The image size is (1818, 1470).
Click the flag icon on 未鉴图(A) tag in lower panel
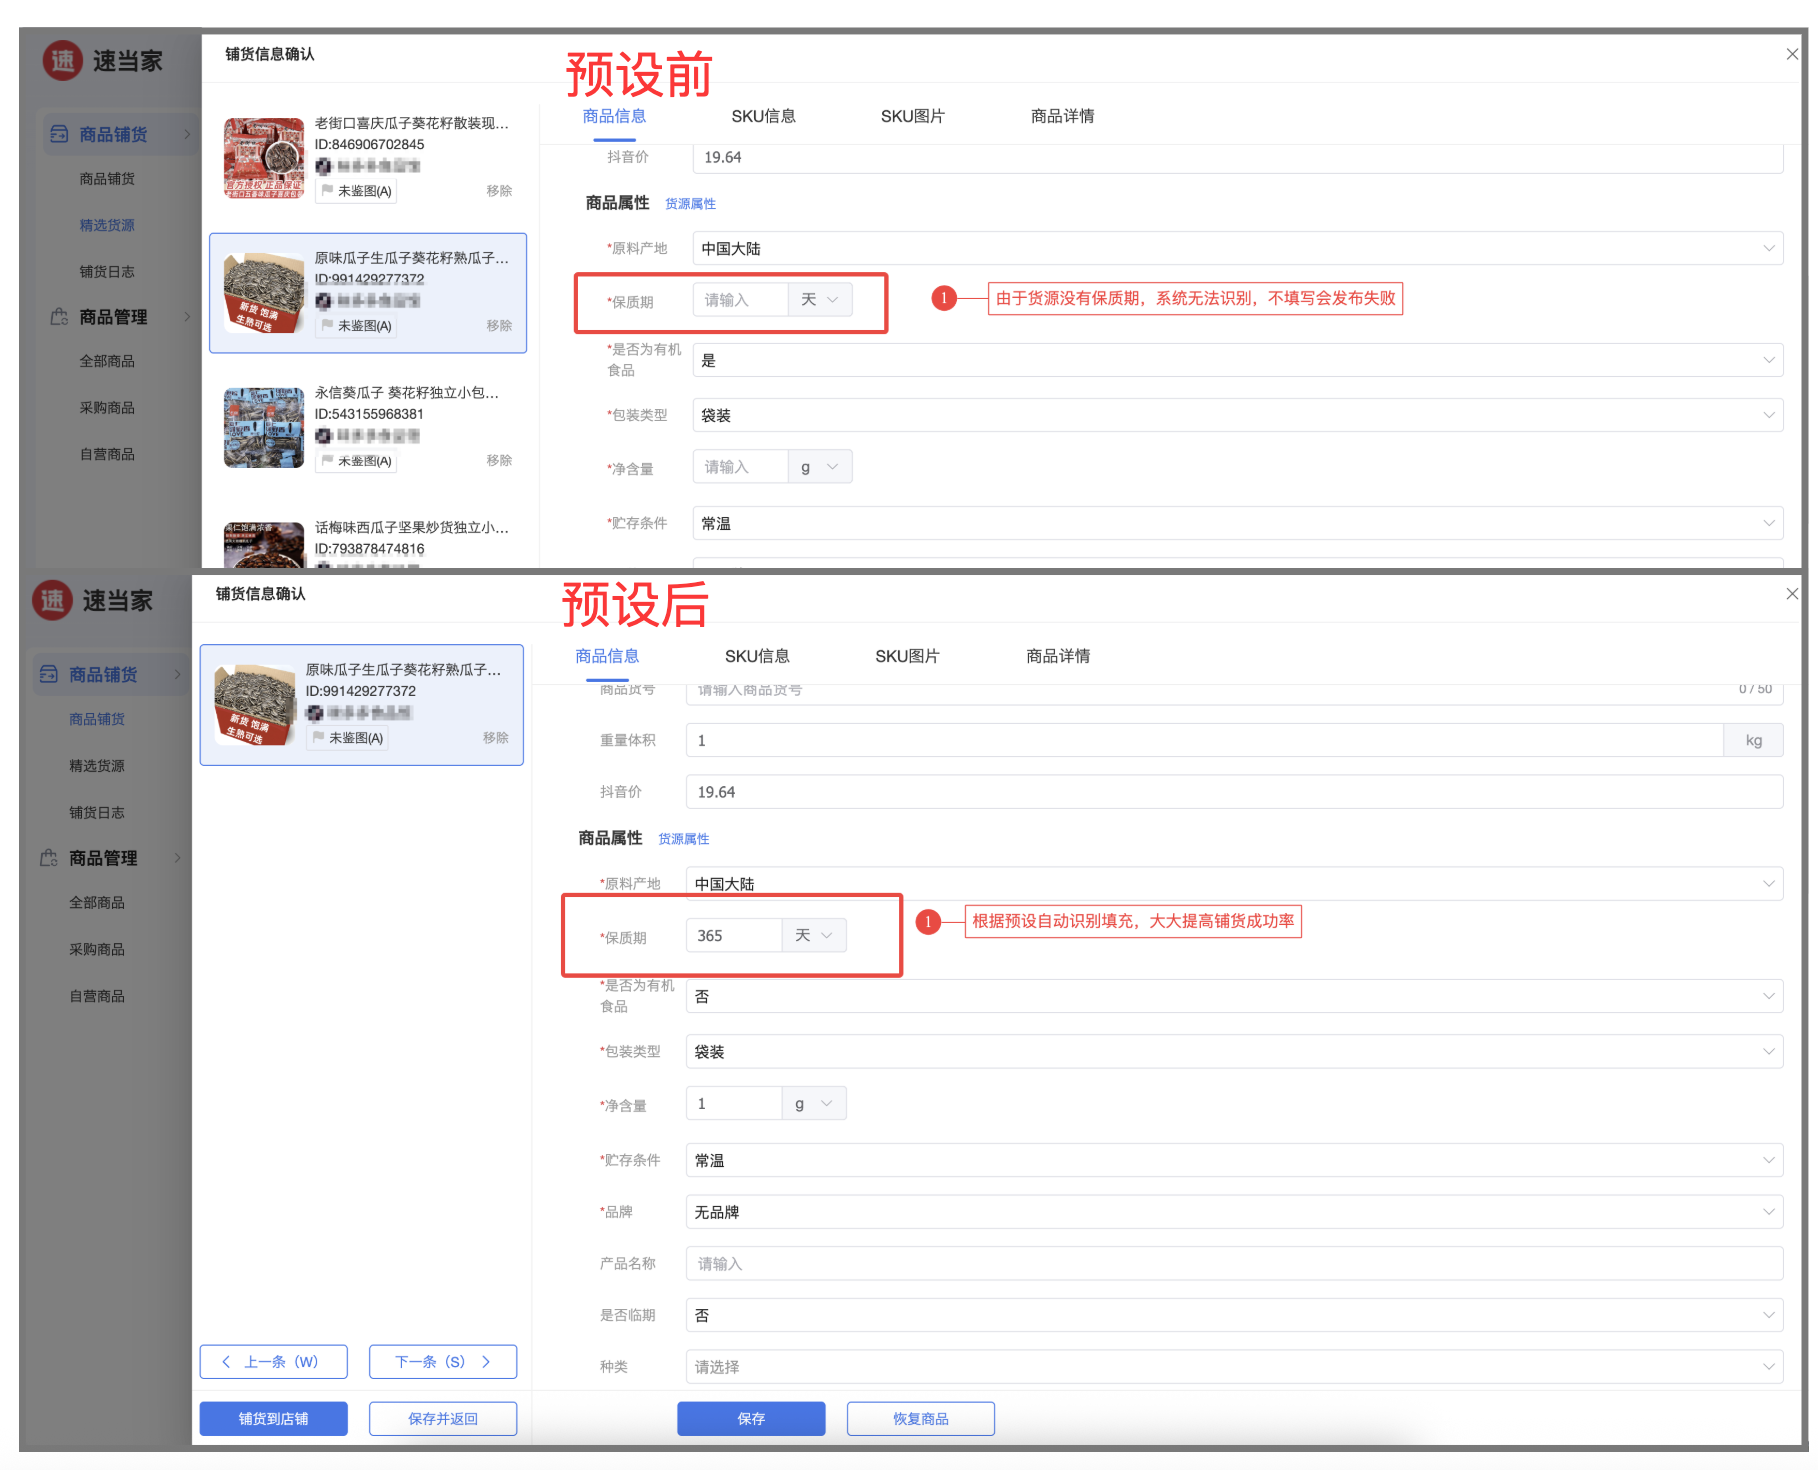(x=319, y=738)
